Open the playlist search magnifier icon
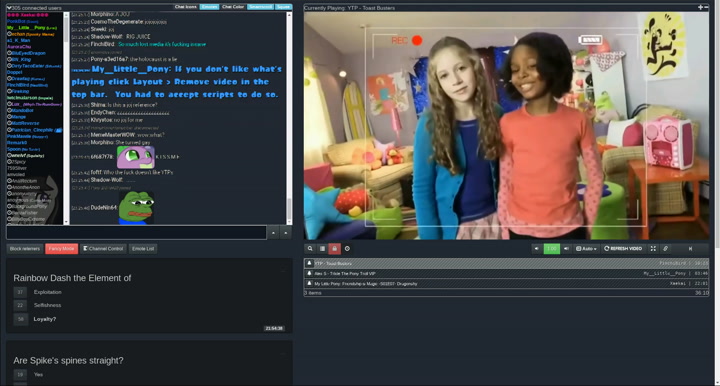This screenshot has width=720, height=386. [310, 249]
